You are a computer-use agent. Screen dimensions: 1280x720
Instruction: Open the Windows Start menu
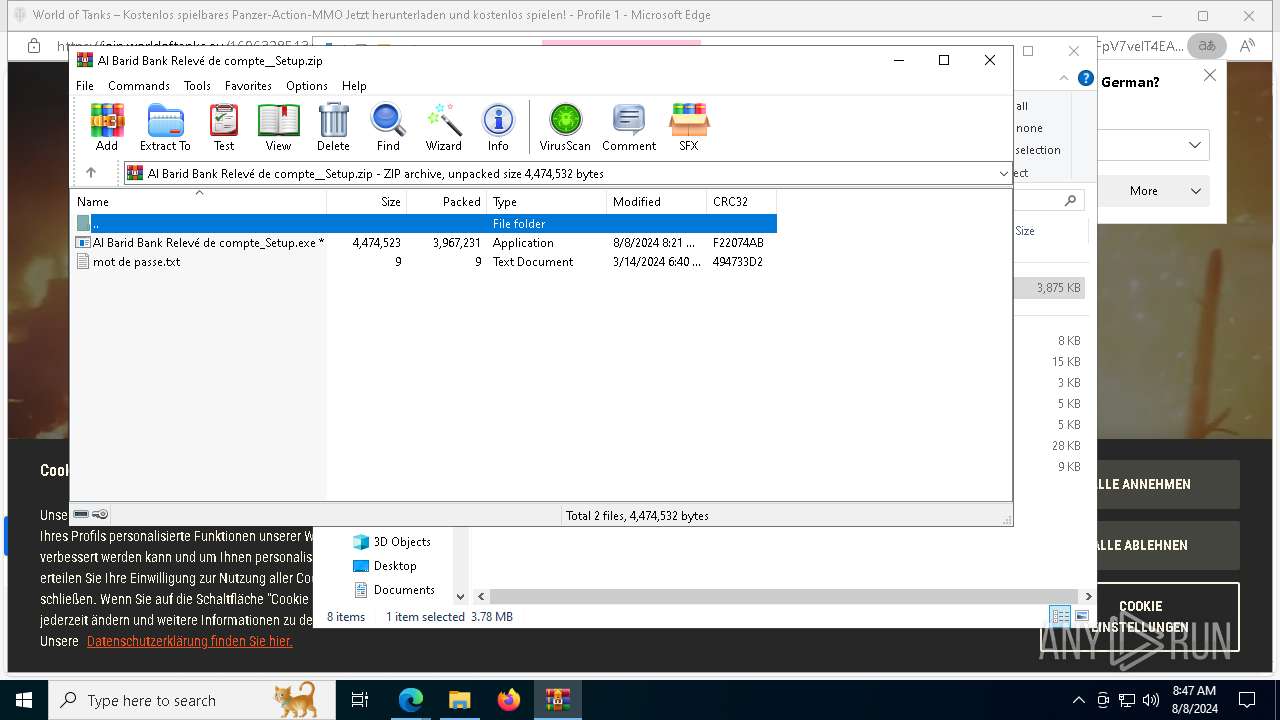click(x=23, y=700)
